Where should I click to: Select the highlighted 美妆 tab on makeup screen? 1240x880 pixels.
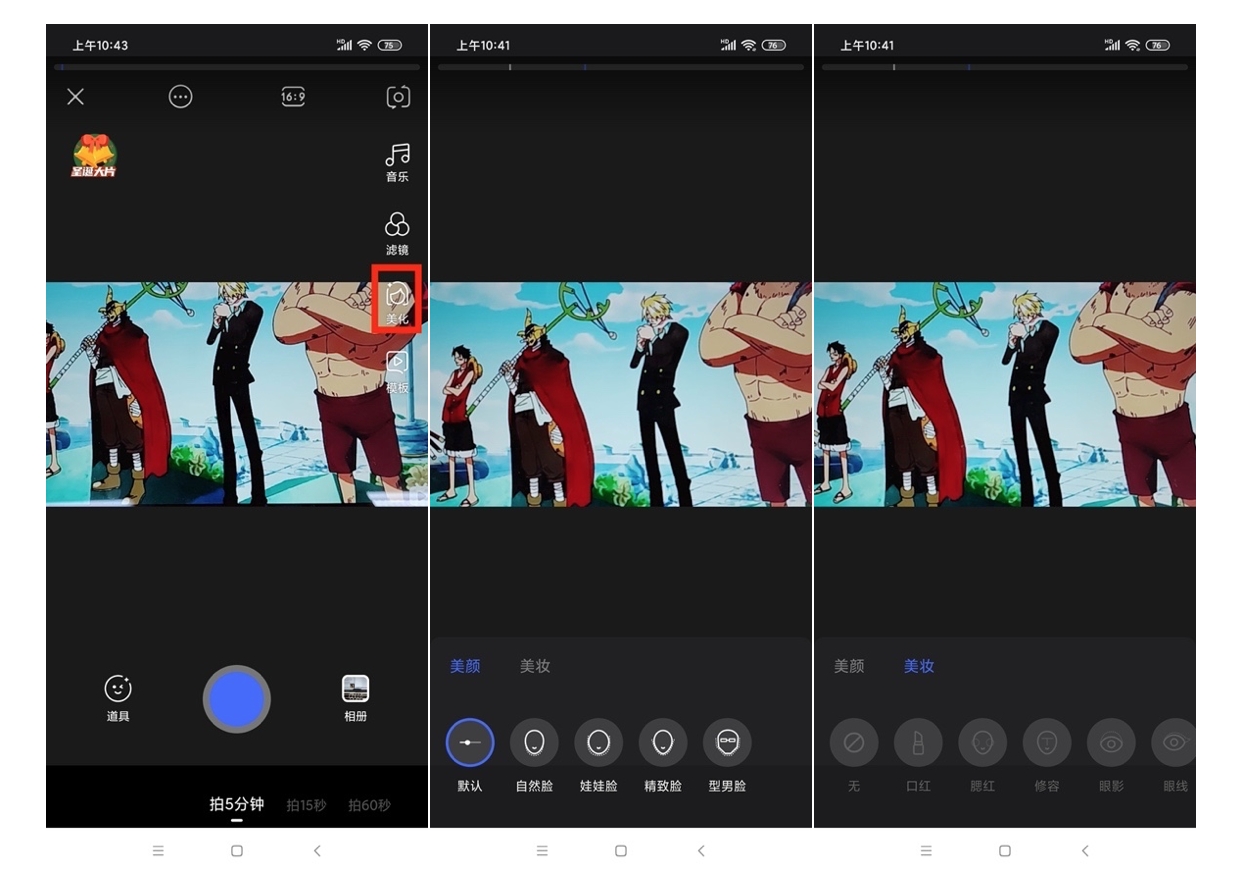click(919, 666)
